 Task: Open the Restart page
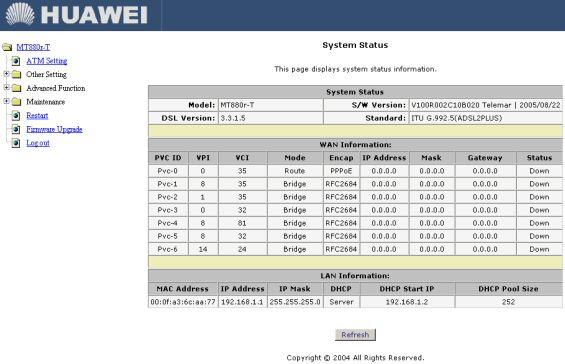point(37,116)
